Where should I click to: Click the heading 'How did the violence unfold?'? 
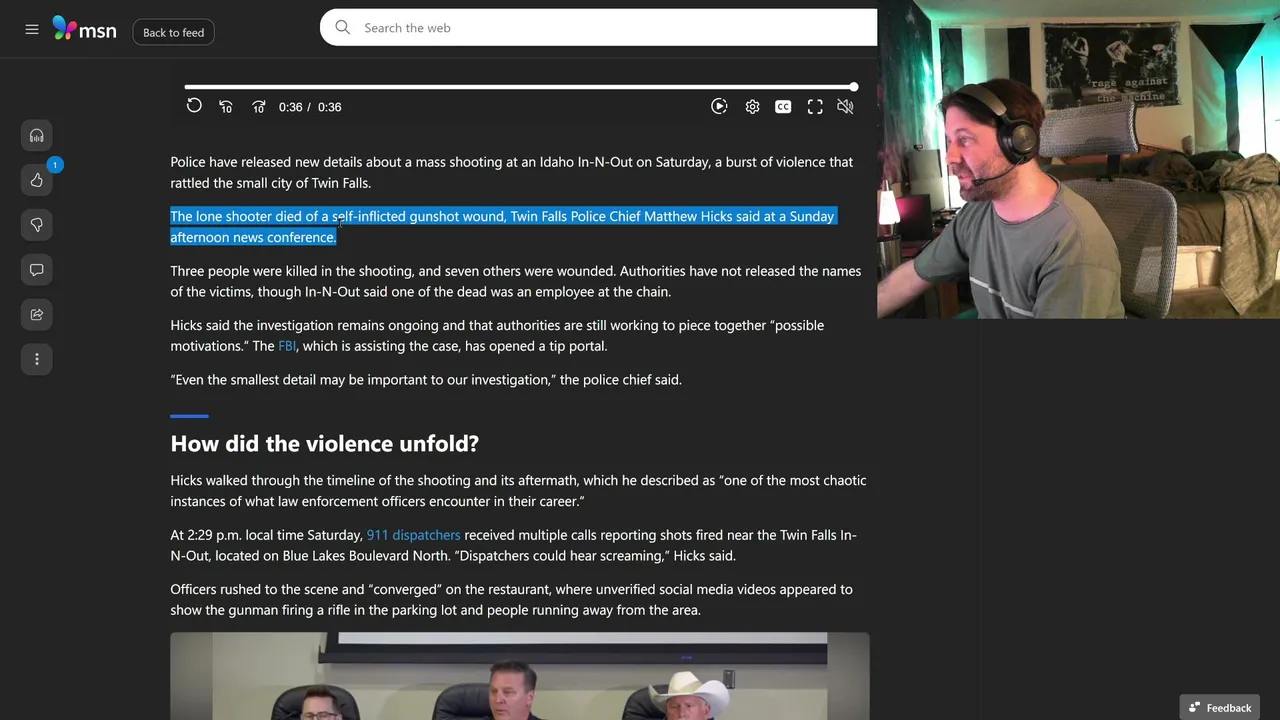(x=324, y=443)
